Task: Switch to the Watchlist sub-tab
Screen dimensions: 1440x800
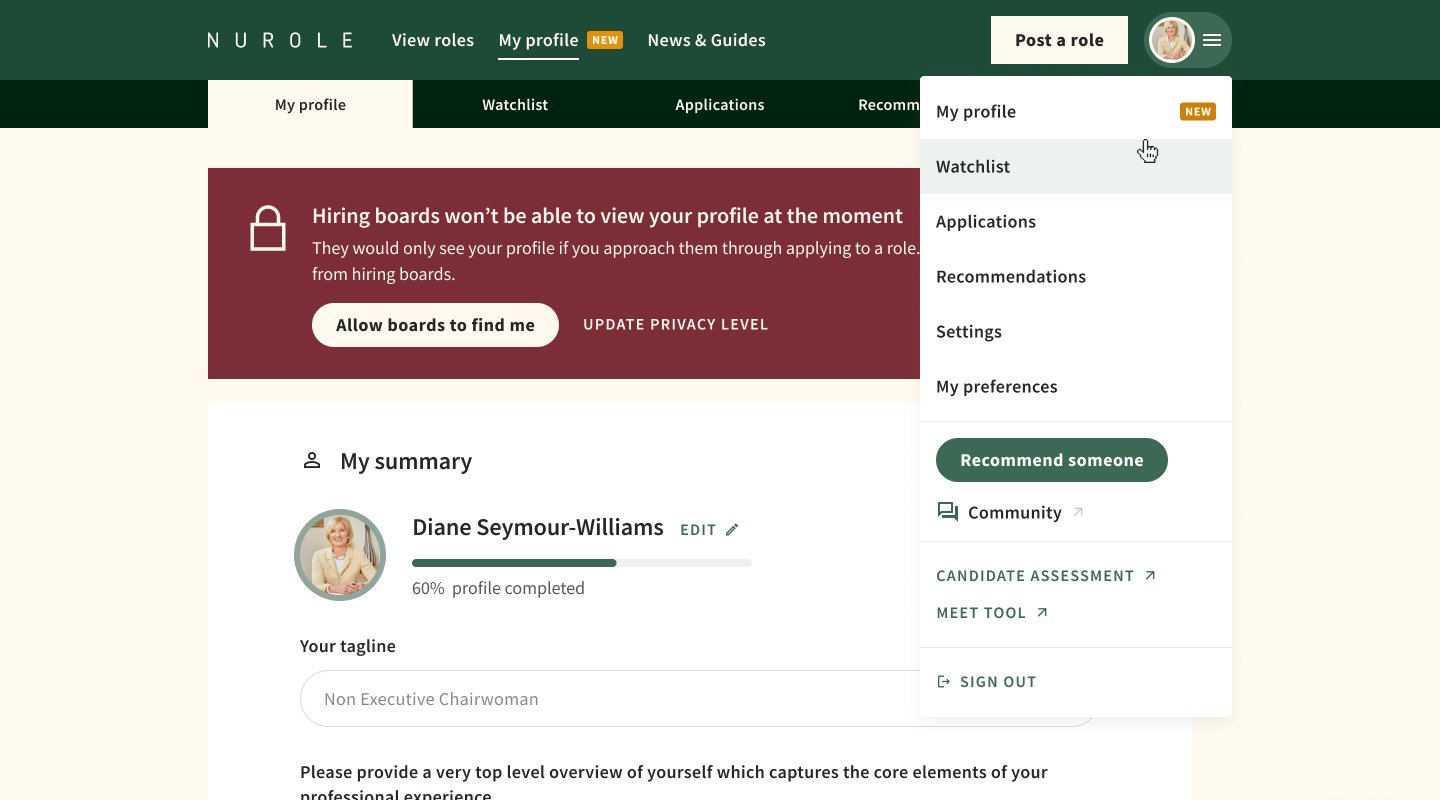Action: click(515, 104)
